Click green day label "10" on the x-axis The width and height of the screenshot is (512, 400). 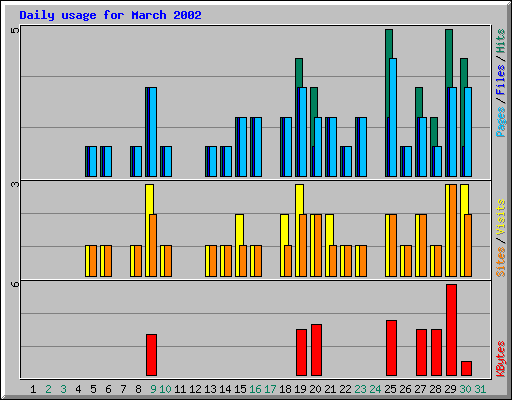[x=165, y=389]
